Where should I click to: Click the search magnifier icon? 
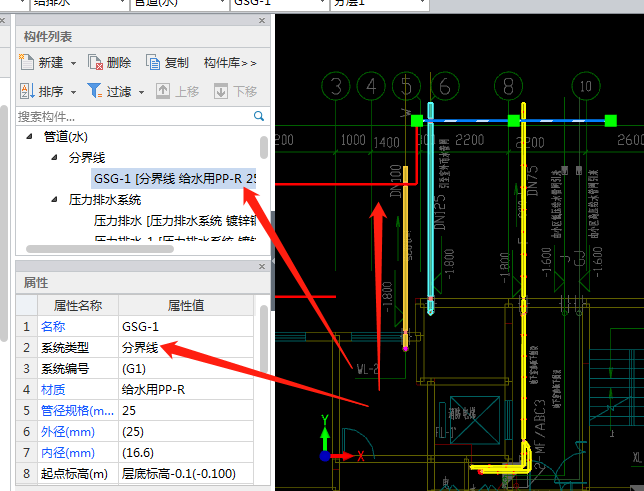point(259,116)
